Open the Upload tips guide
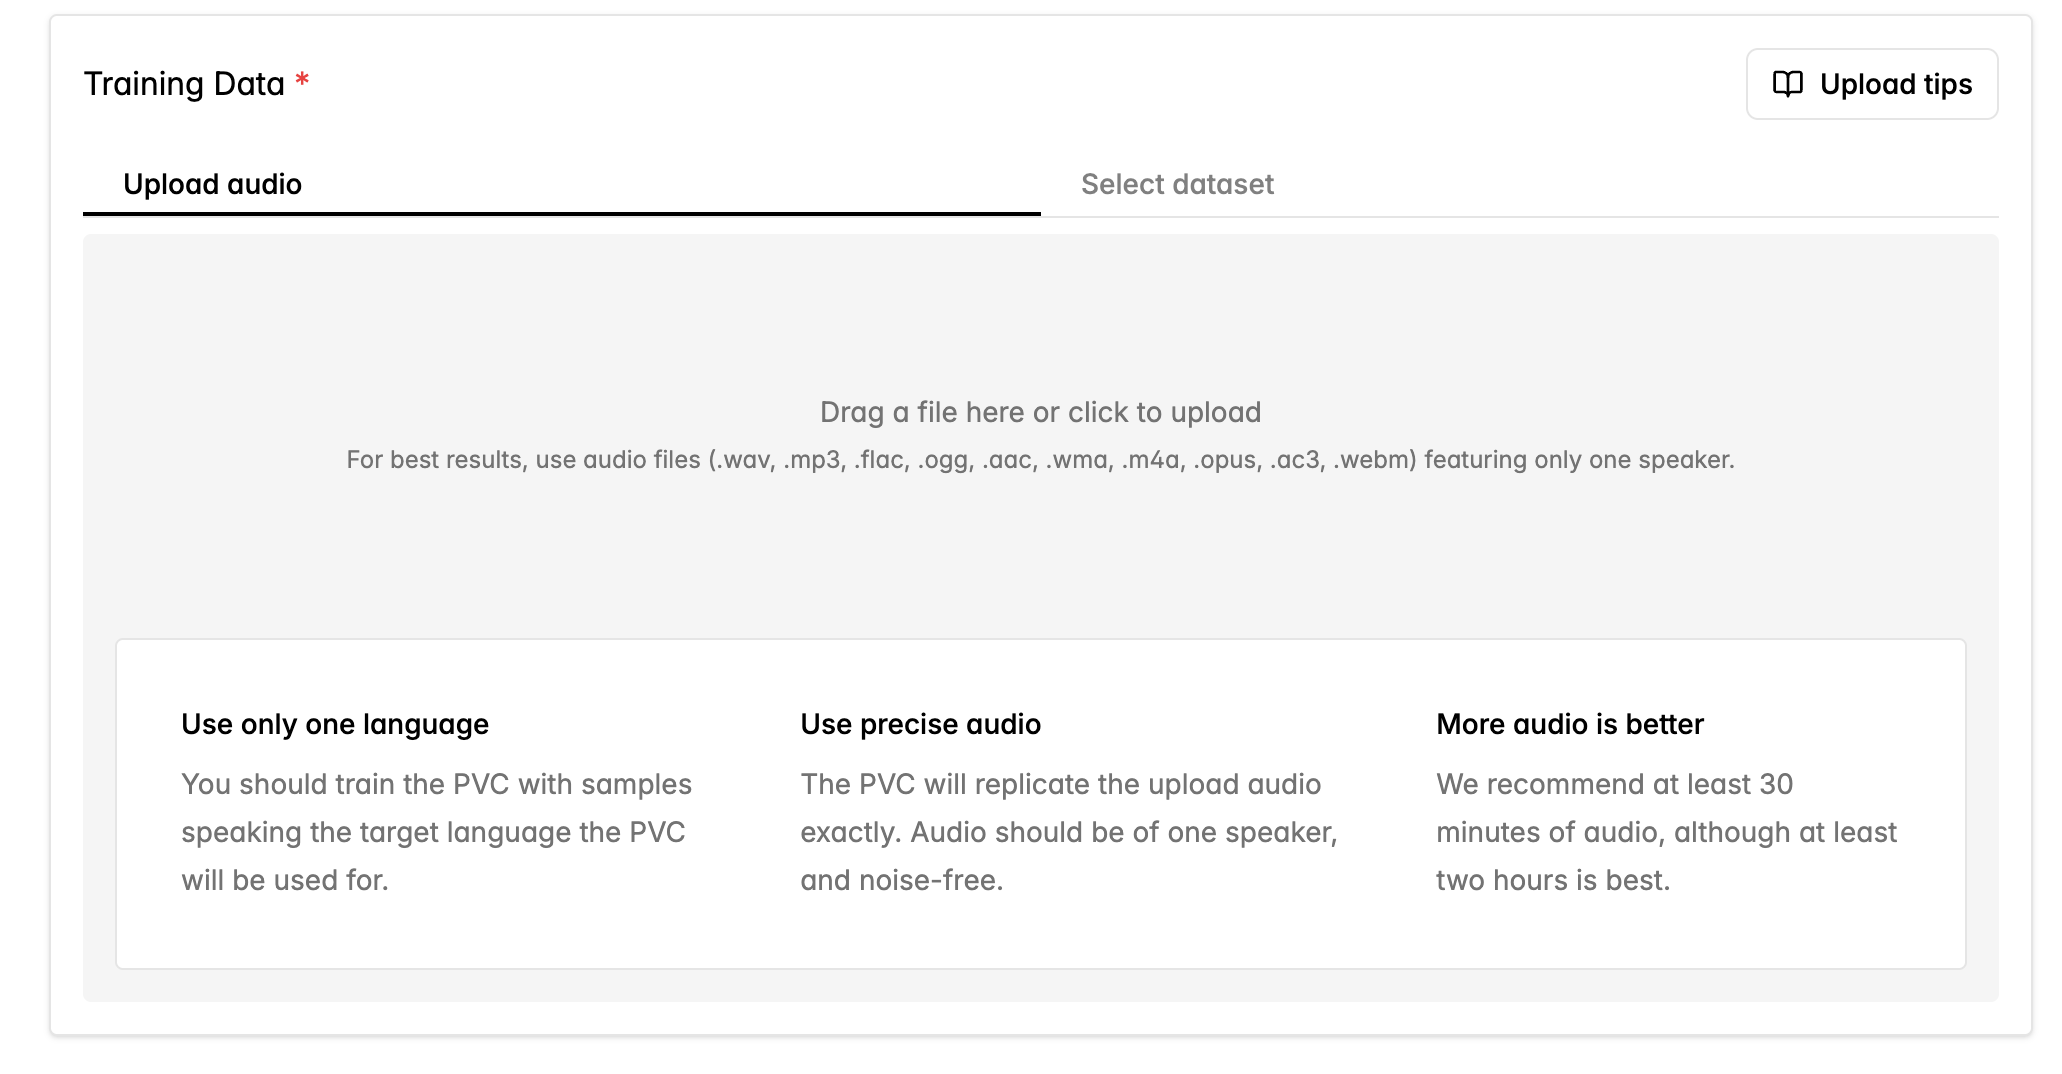 [1871, 84]
